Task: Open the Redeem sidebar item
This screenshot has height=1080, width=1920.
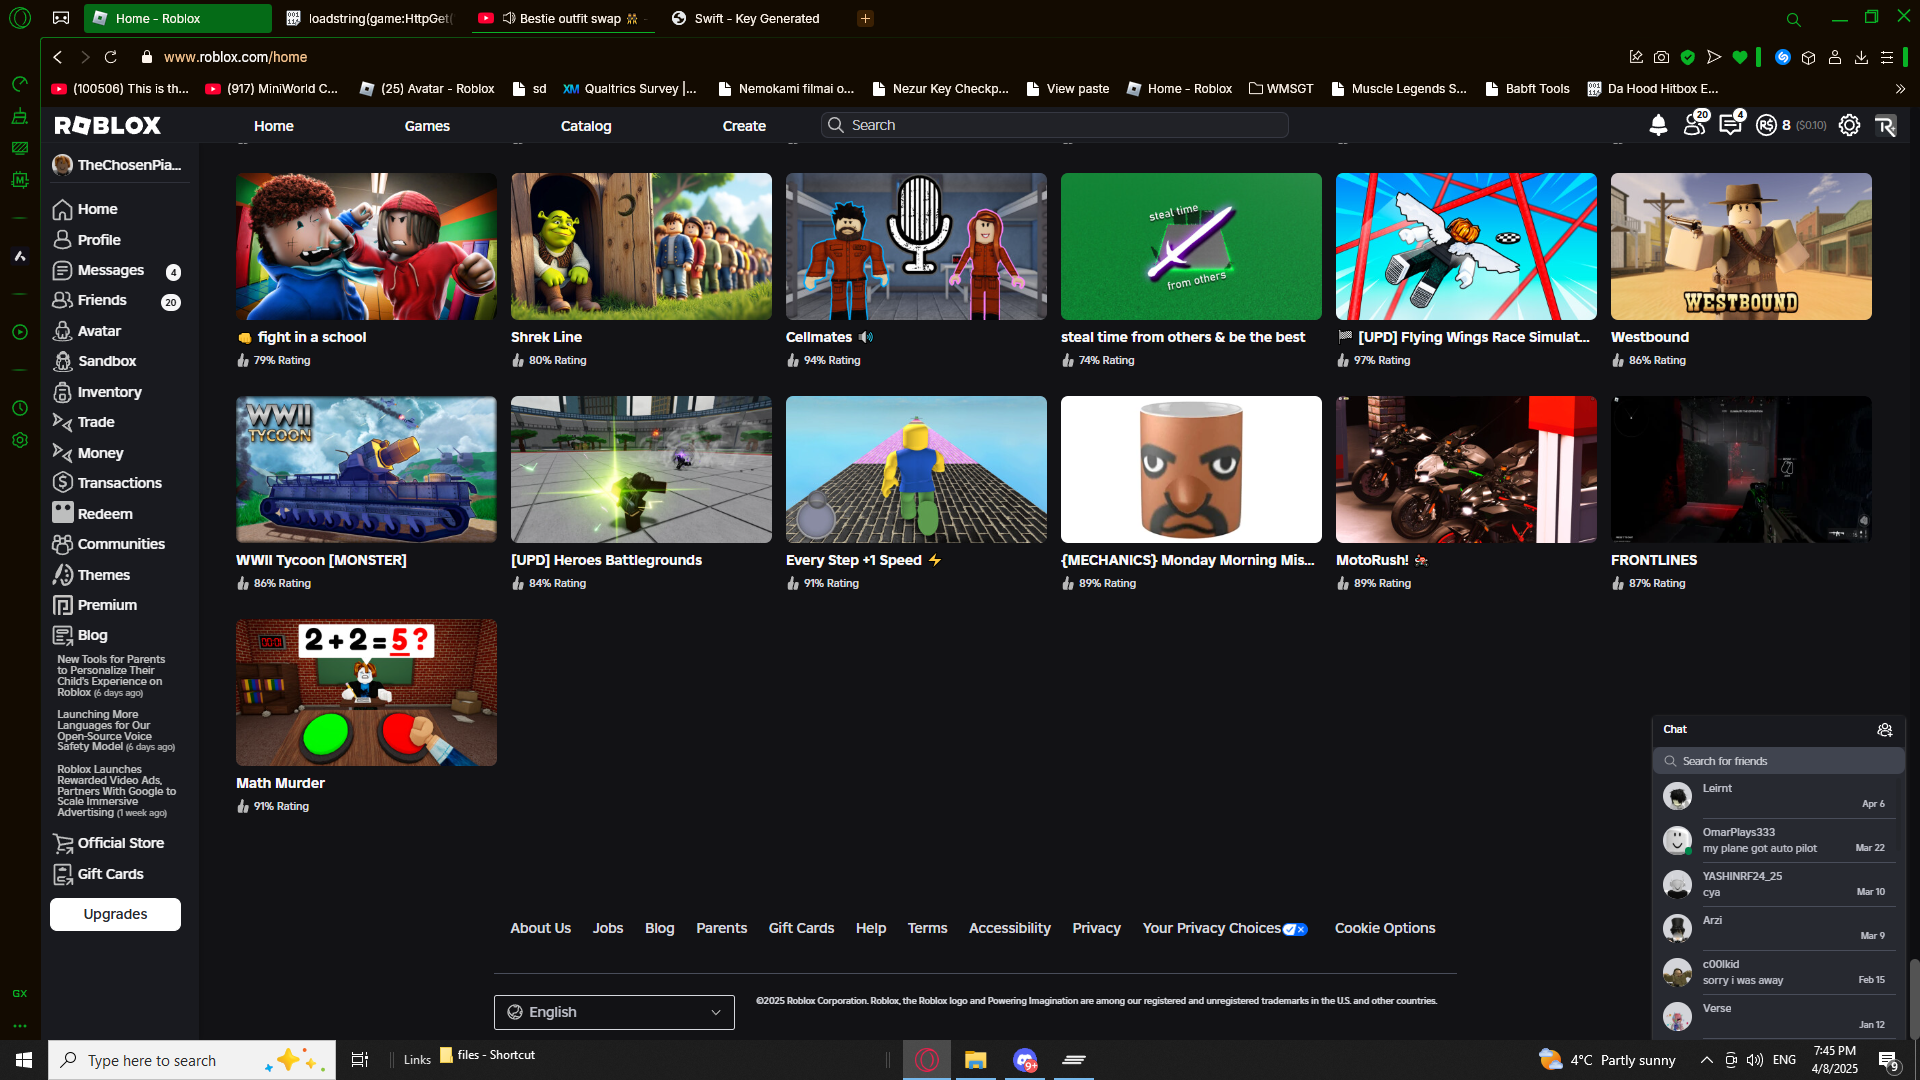Action: click(x=105, y=514)
